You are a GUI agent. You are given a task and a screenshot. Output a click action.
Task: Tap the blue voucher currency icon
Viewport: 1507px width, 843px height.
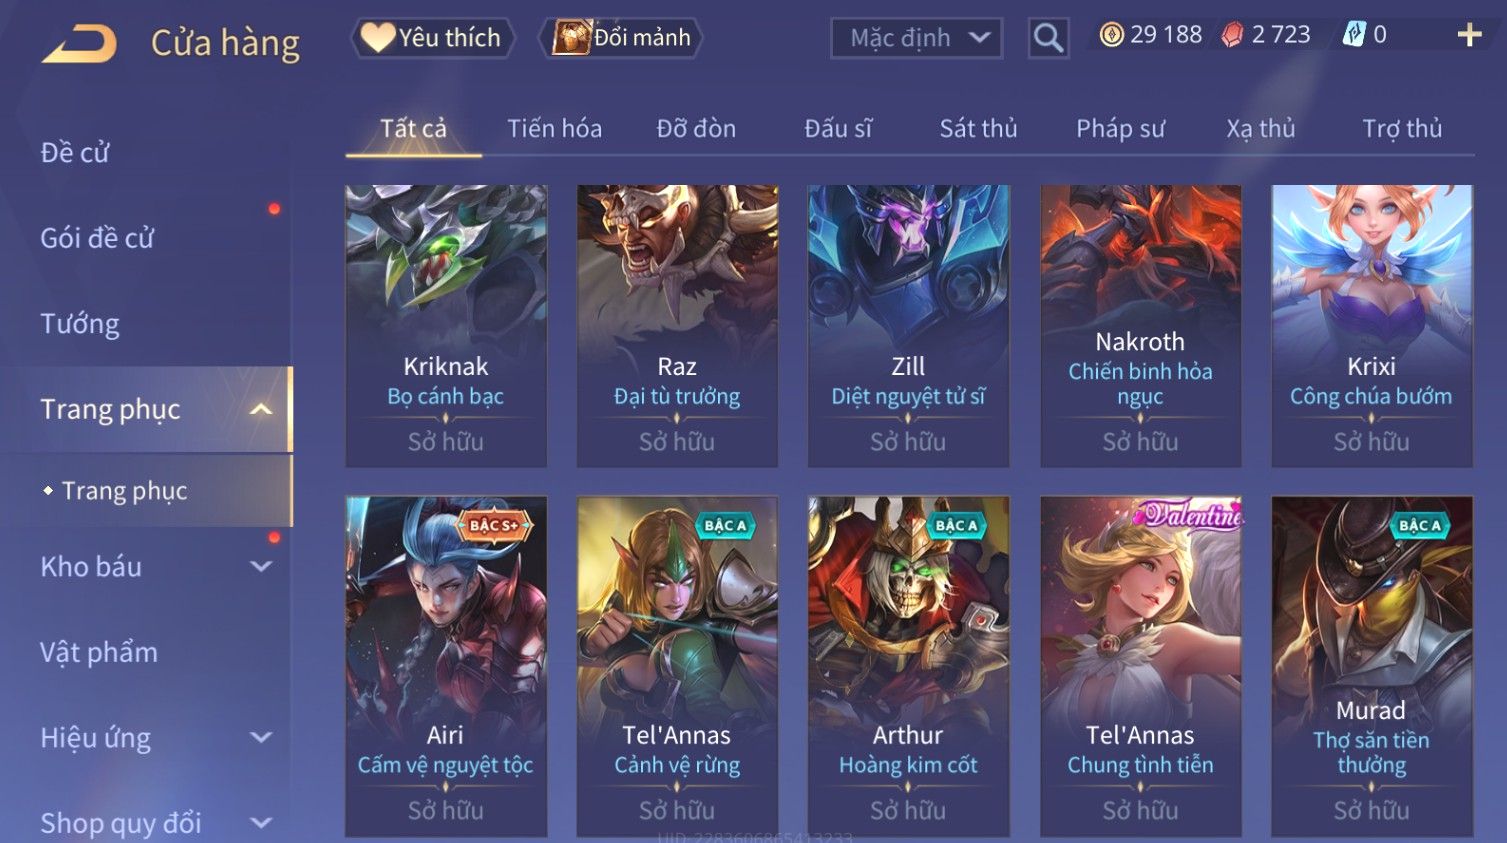(x=1354, y=35)
